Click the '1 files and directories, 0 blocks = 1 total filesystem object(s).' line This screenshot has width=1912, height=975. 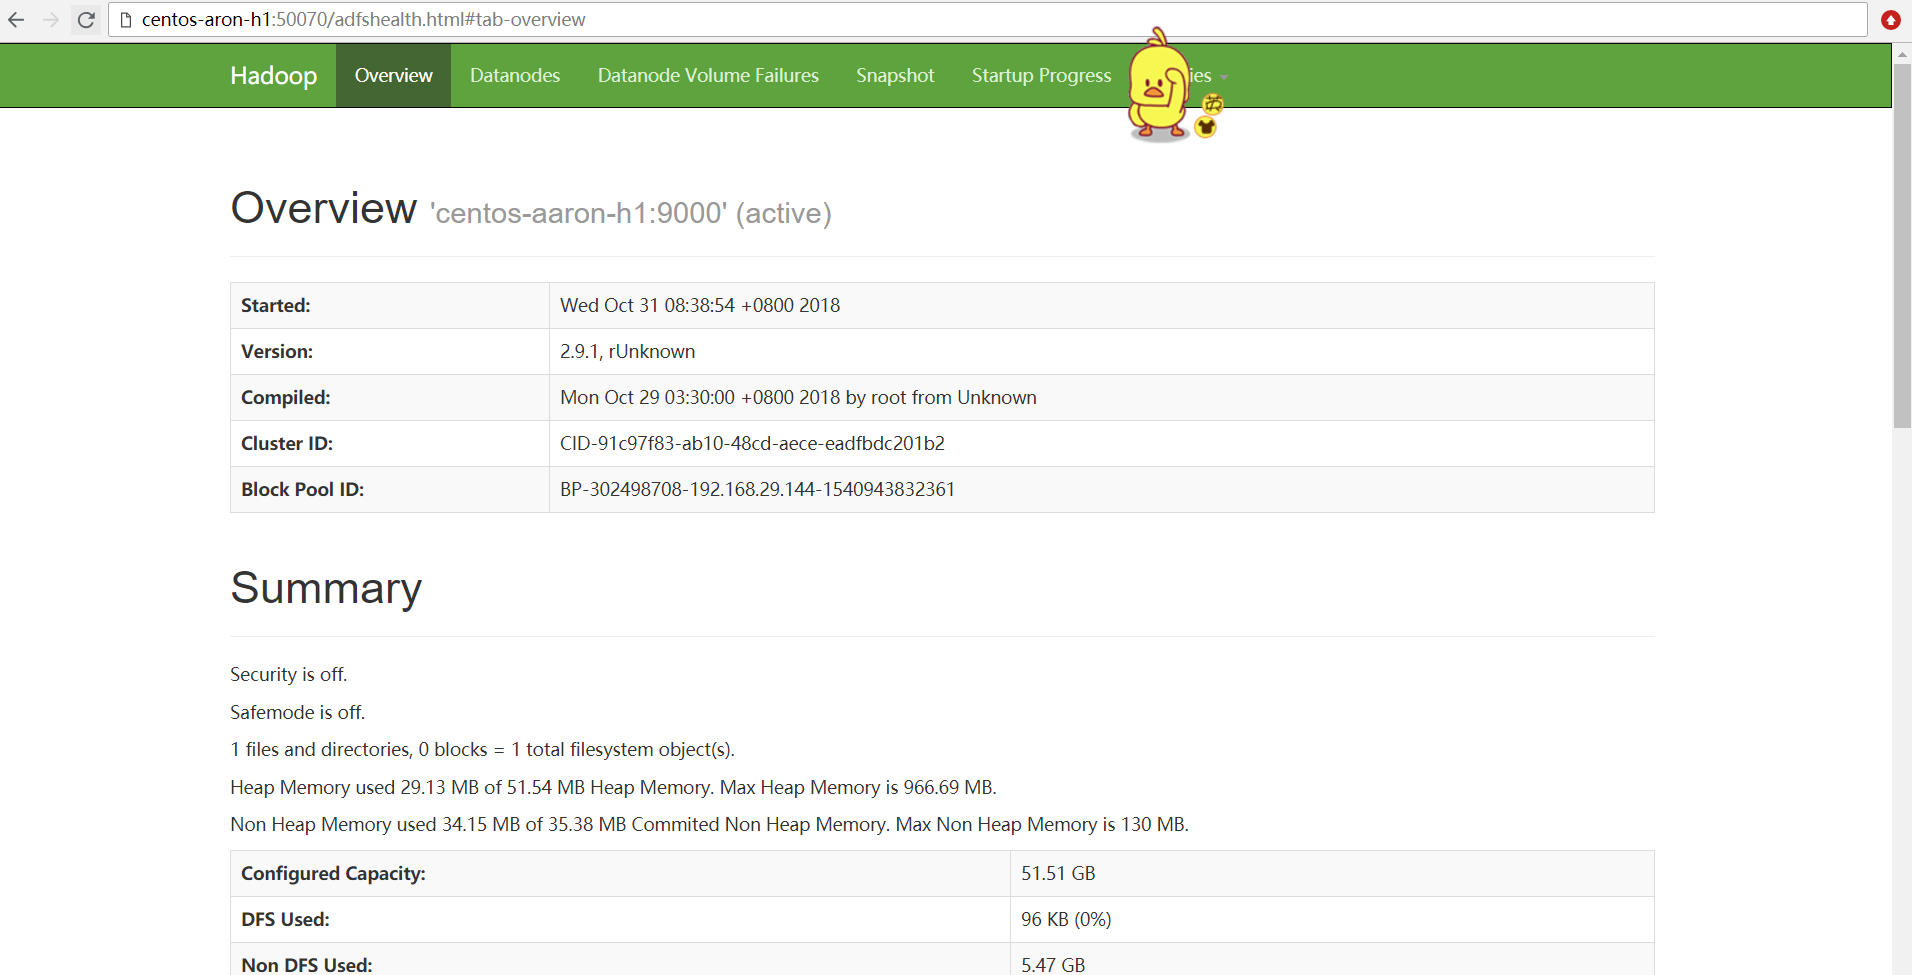tap(483, 750)
